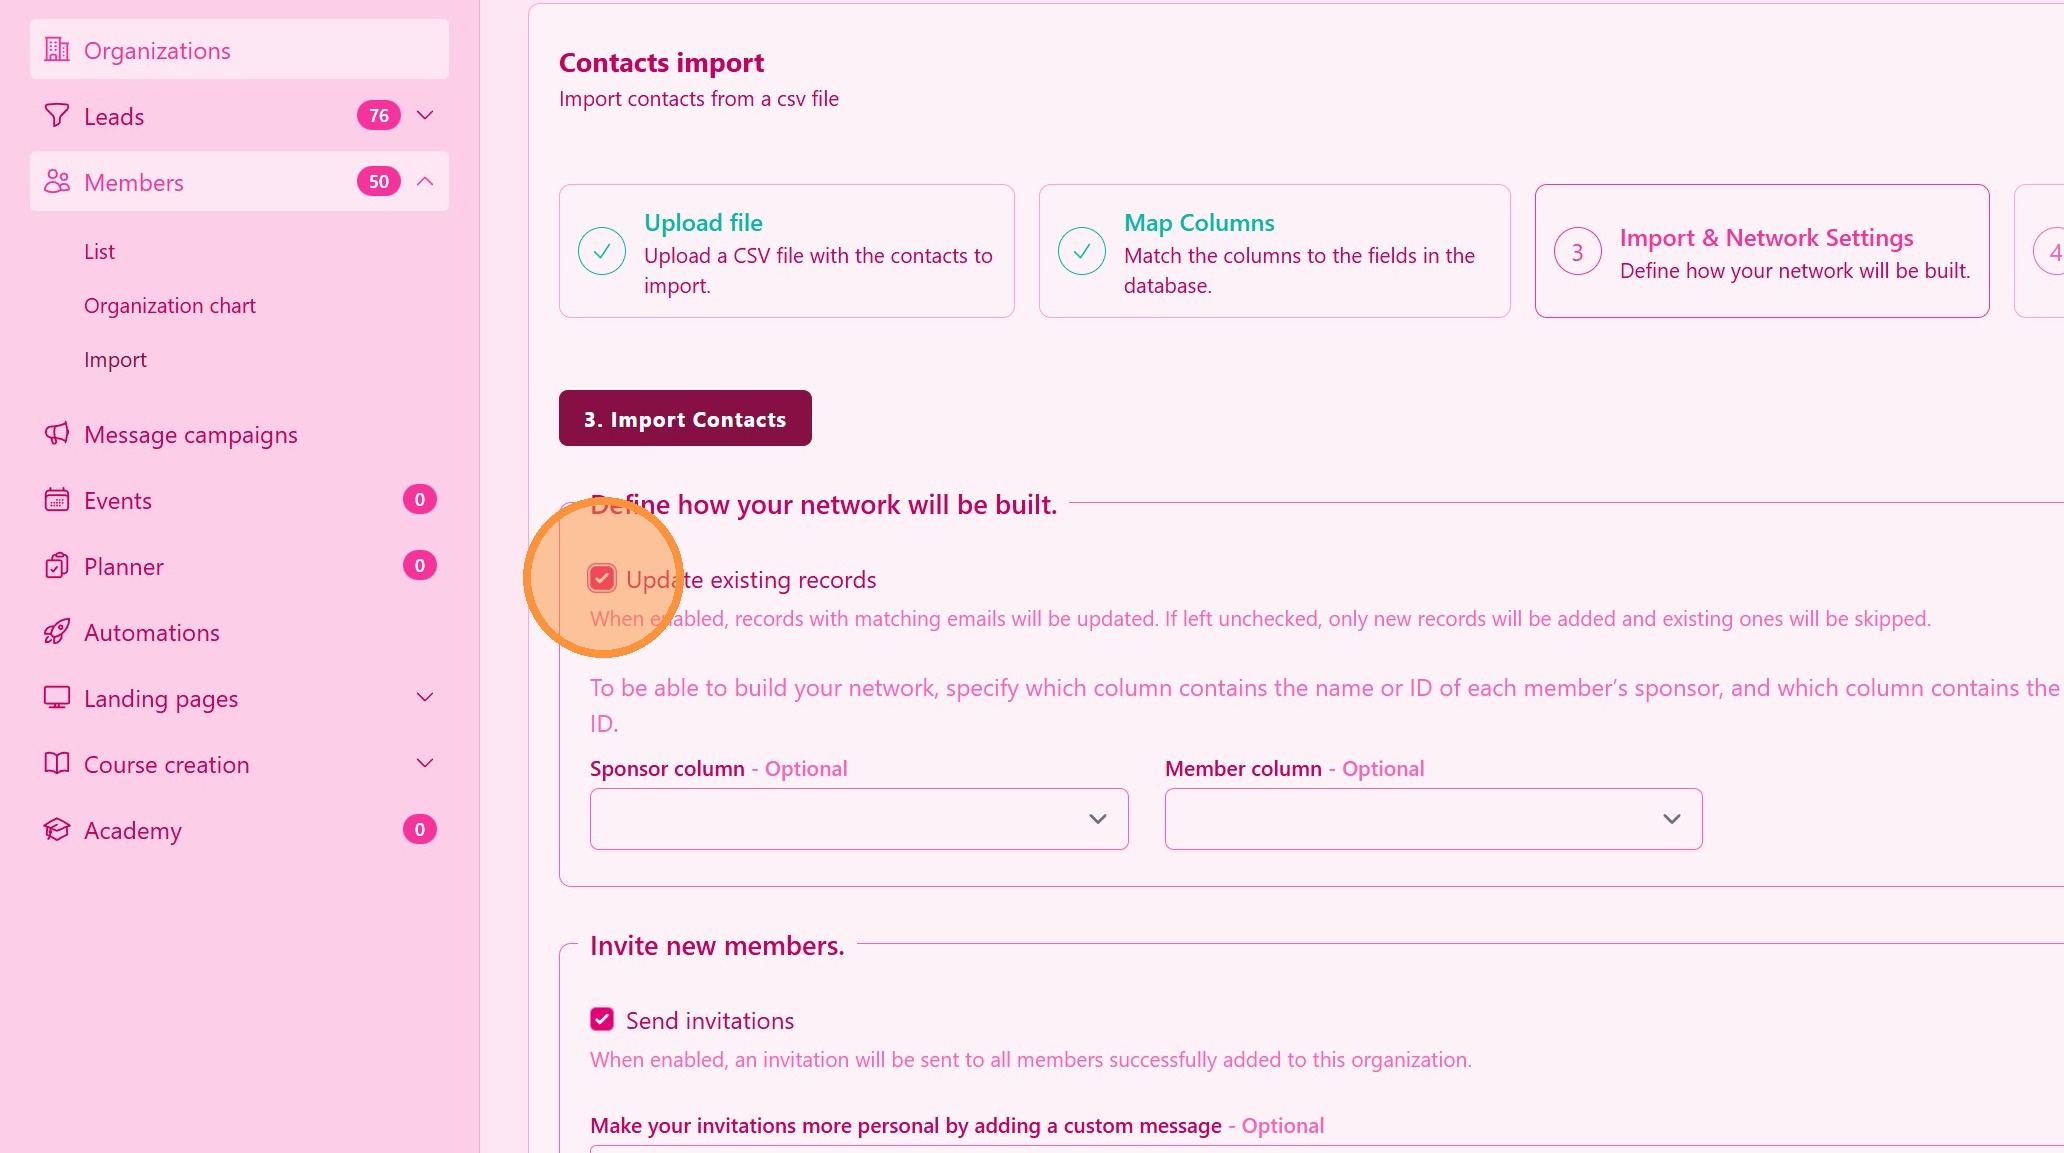Collapse the Members submenu chevron

coord(425,182)
